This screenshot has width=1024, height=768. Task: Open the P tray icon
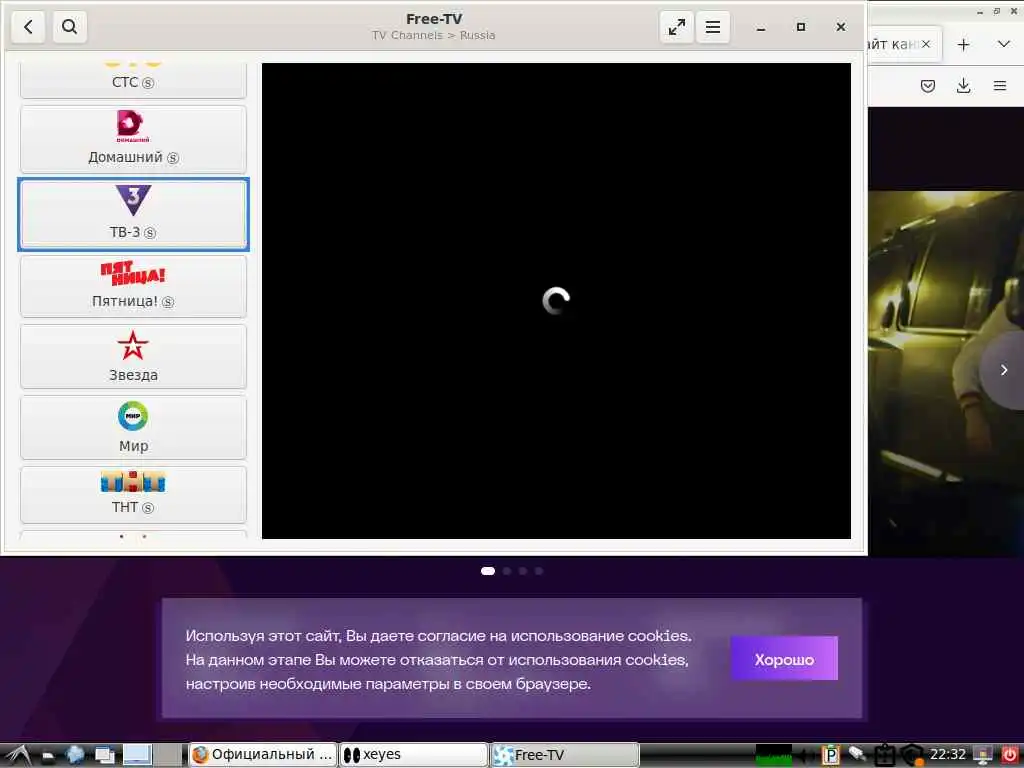click(830, 755)
